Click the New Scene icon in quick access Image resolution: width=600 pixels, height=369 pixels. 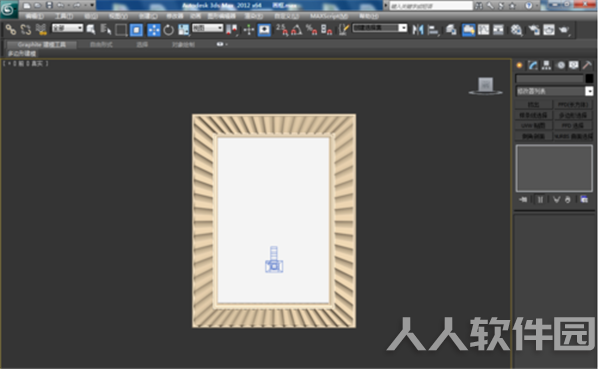click(27, 5)
